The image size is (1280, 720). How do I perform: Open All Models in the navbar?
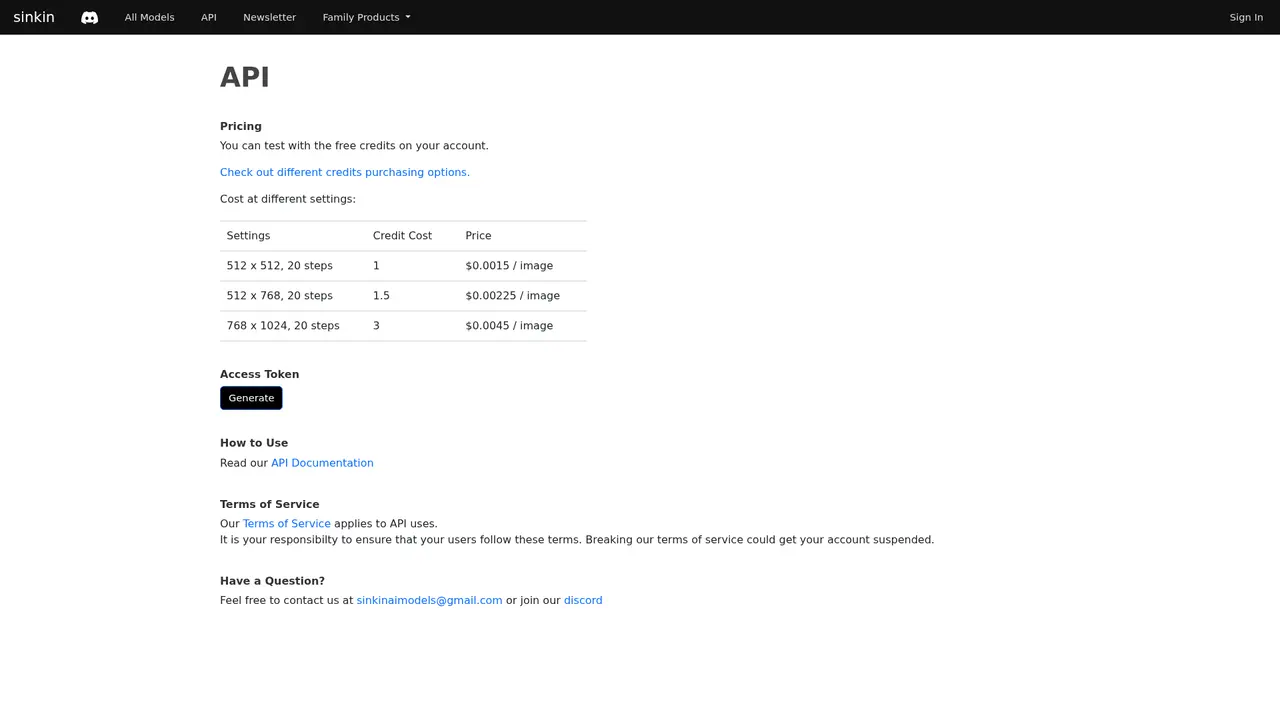click(x=149, y=17)
